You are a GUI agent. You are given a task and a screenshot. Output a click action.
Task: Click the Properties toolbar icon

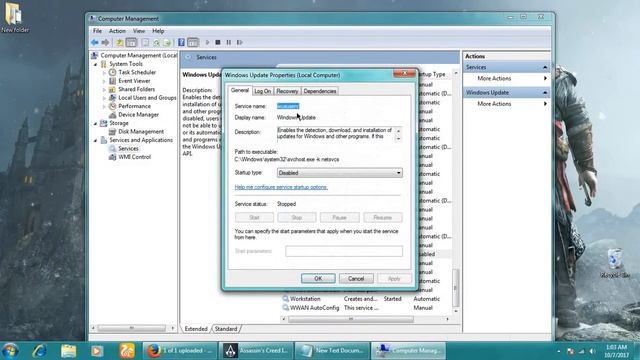coord(145,42)
